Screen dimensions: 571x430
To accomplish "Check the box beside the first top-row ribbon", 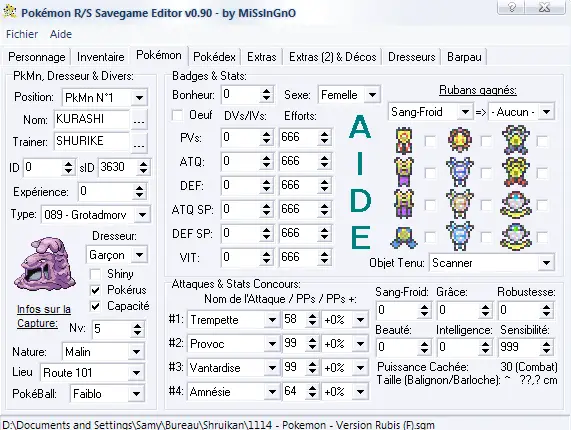I will pos(430,141).
